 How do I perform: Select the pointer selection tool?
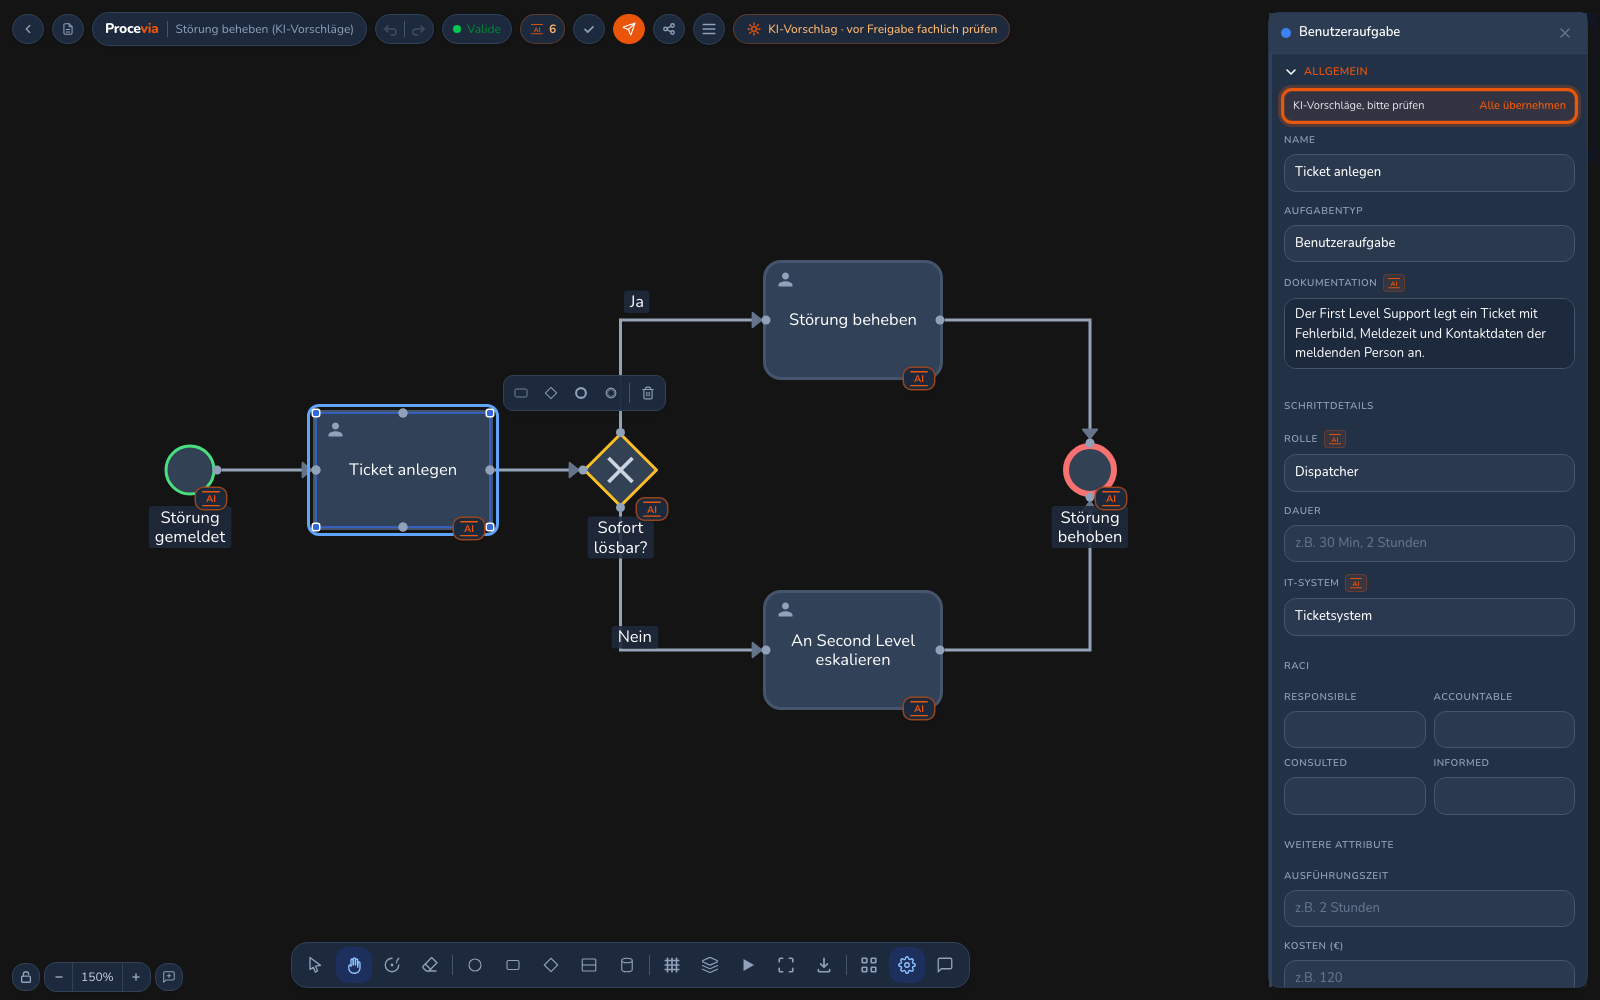[315, 965]
